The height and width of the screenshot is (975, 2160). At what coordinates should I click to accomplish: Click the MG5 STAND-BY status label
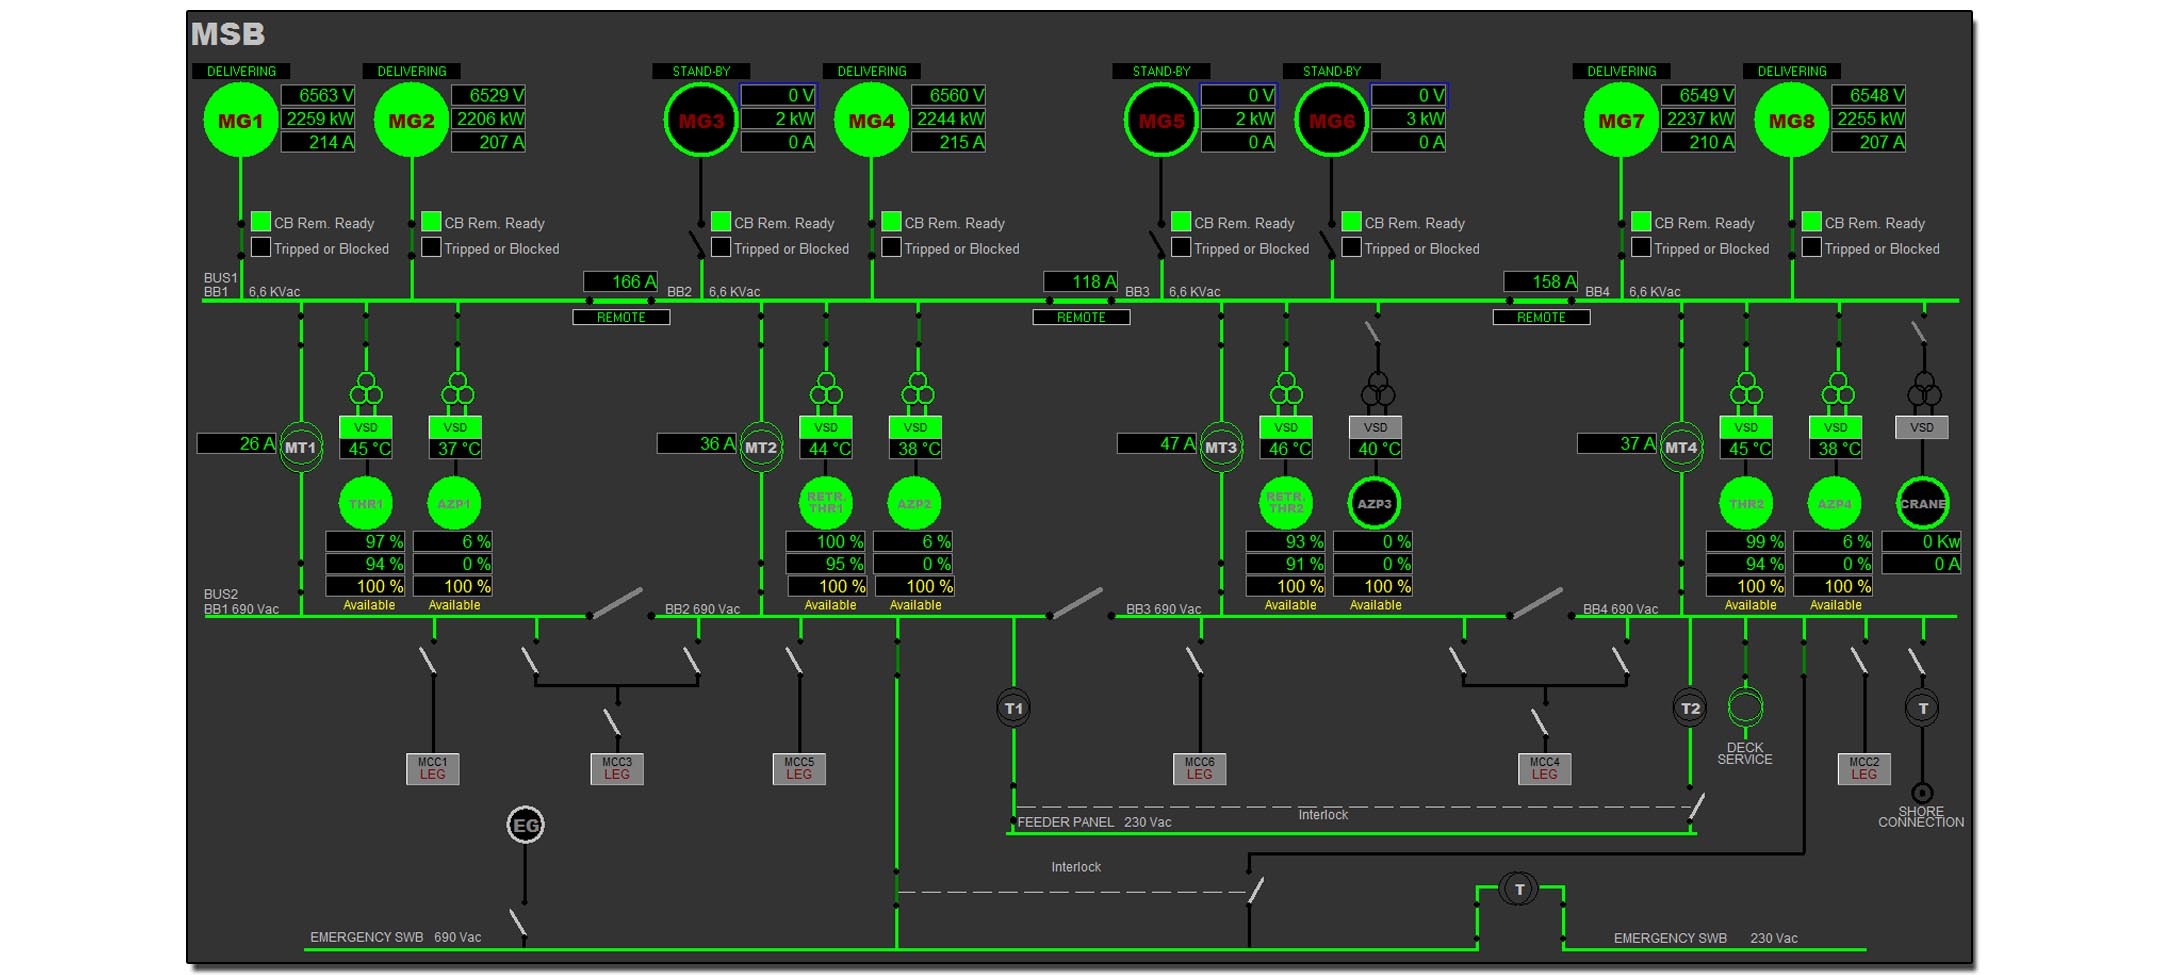point(1161,71)
